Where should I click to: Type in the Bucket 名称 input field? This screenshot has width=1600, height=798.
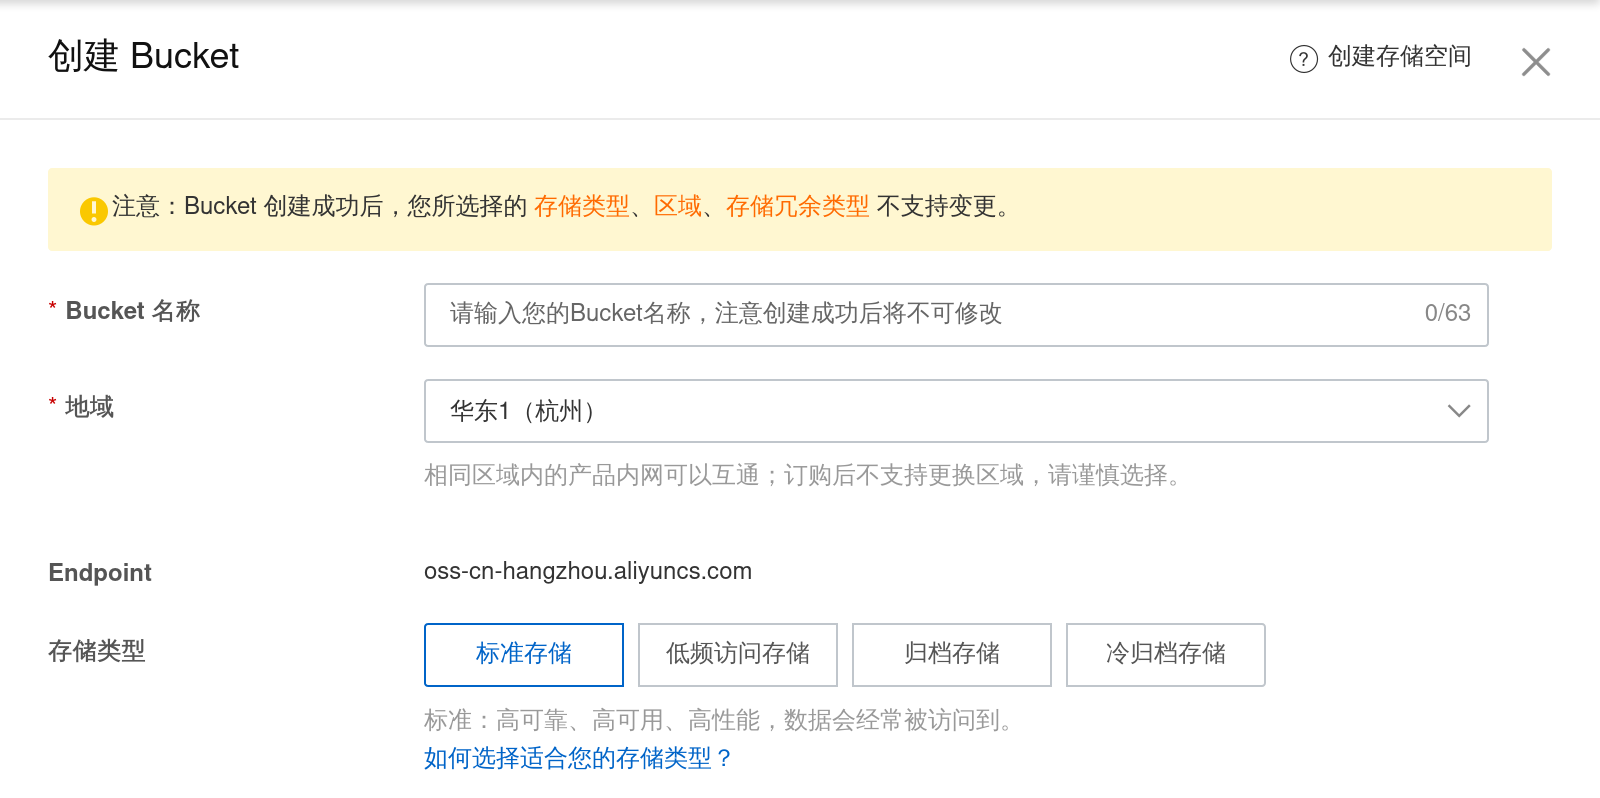930,314
